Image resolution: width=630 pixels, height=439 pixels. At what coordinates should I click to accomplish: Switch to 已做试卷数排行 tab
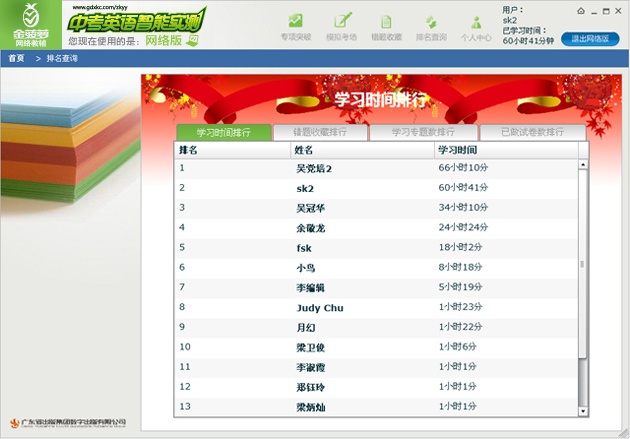click(x=532, y=132)
